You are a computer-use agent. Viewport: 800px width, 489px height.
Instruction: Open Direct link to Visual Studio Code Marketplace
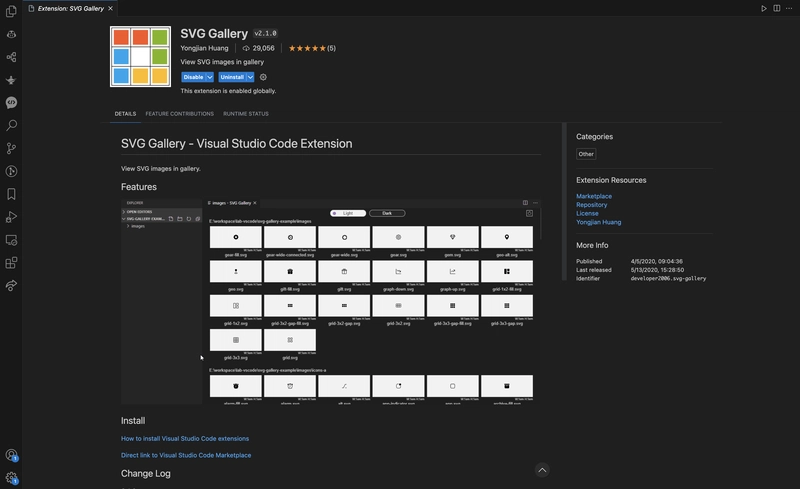pyautogui.click(x=186, y=455)
